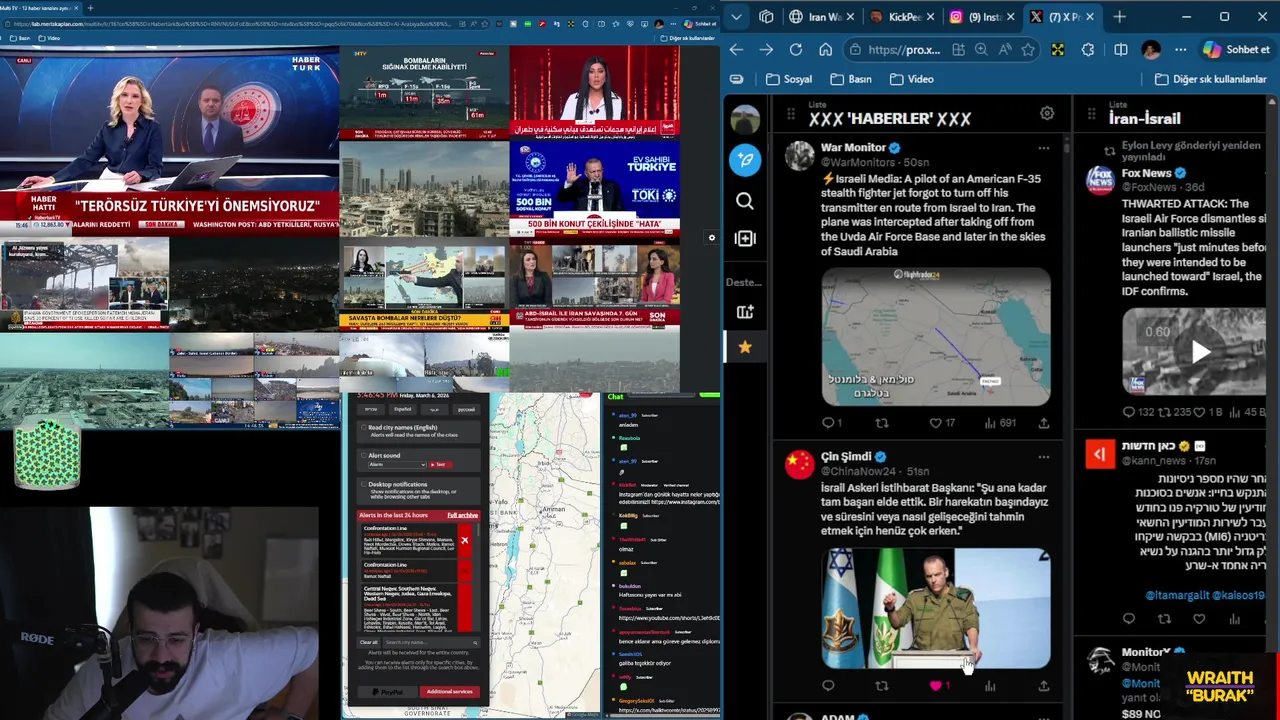Open the @WarMonitors handle

click(859, 162)
